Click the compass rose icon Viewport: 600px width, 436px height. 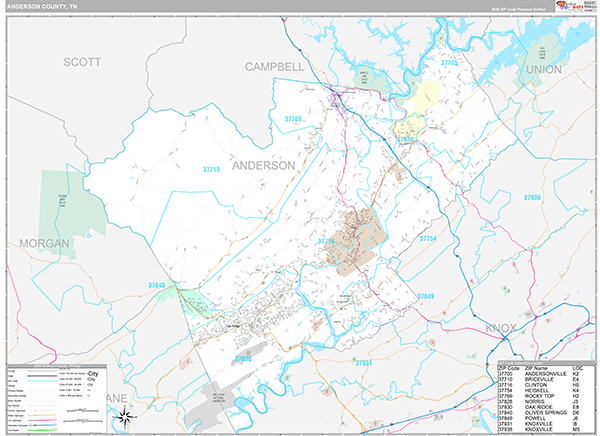(126, 417)
